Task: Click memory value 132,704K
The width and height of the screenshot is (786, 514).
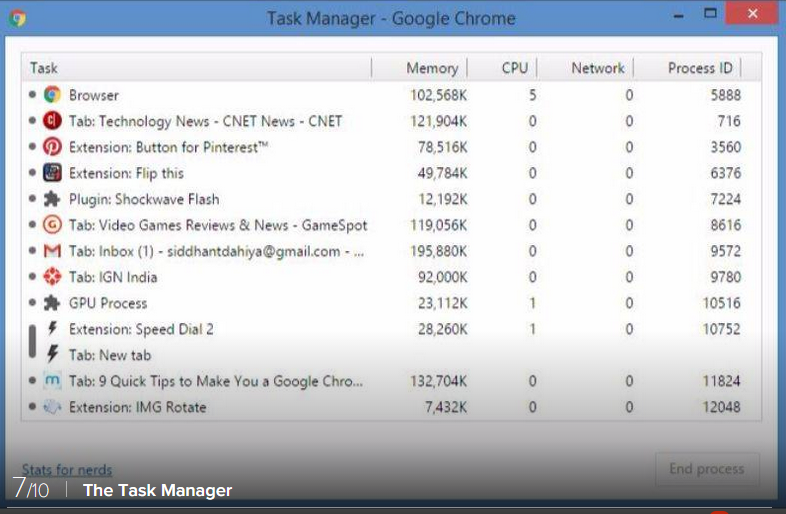Action: (439, 381)
